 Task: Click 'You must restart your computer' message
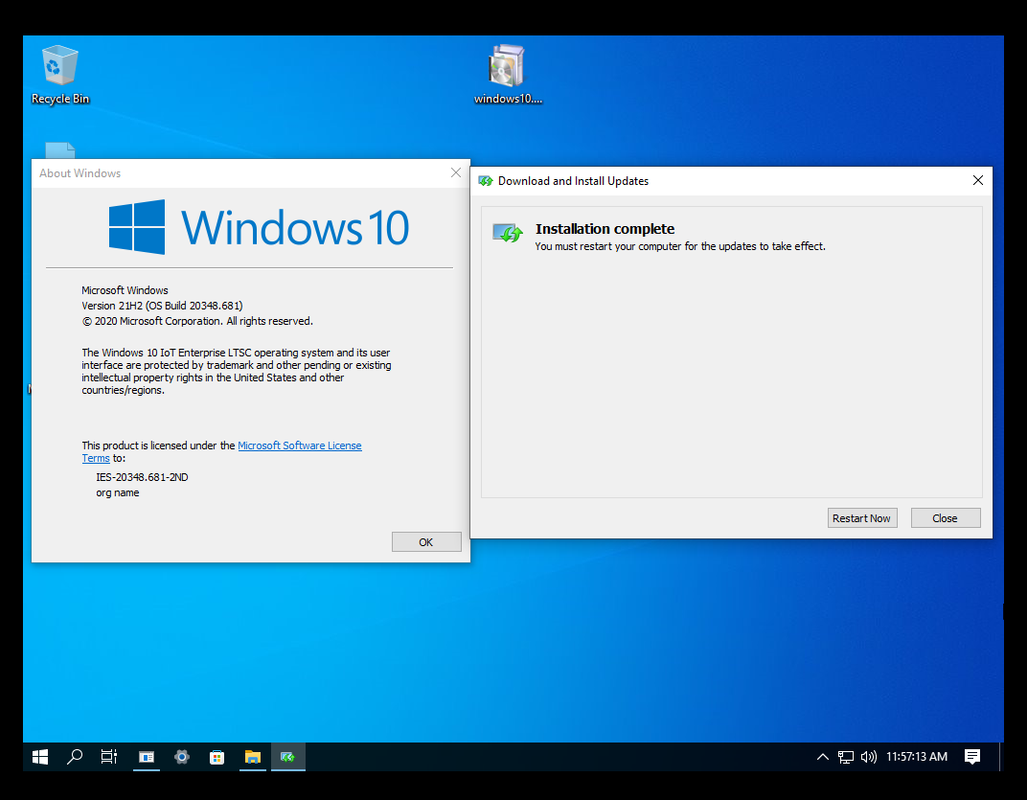[x=680, y=246]
